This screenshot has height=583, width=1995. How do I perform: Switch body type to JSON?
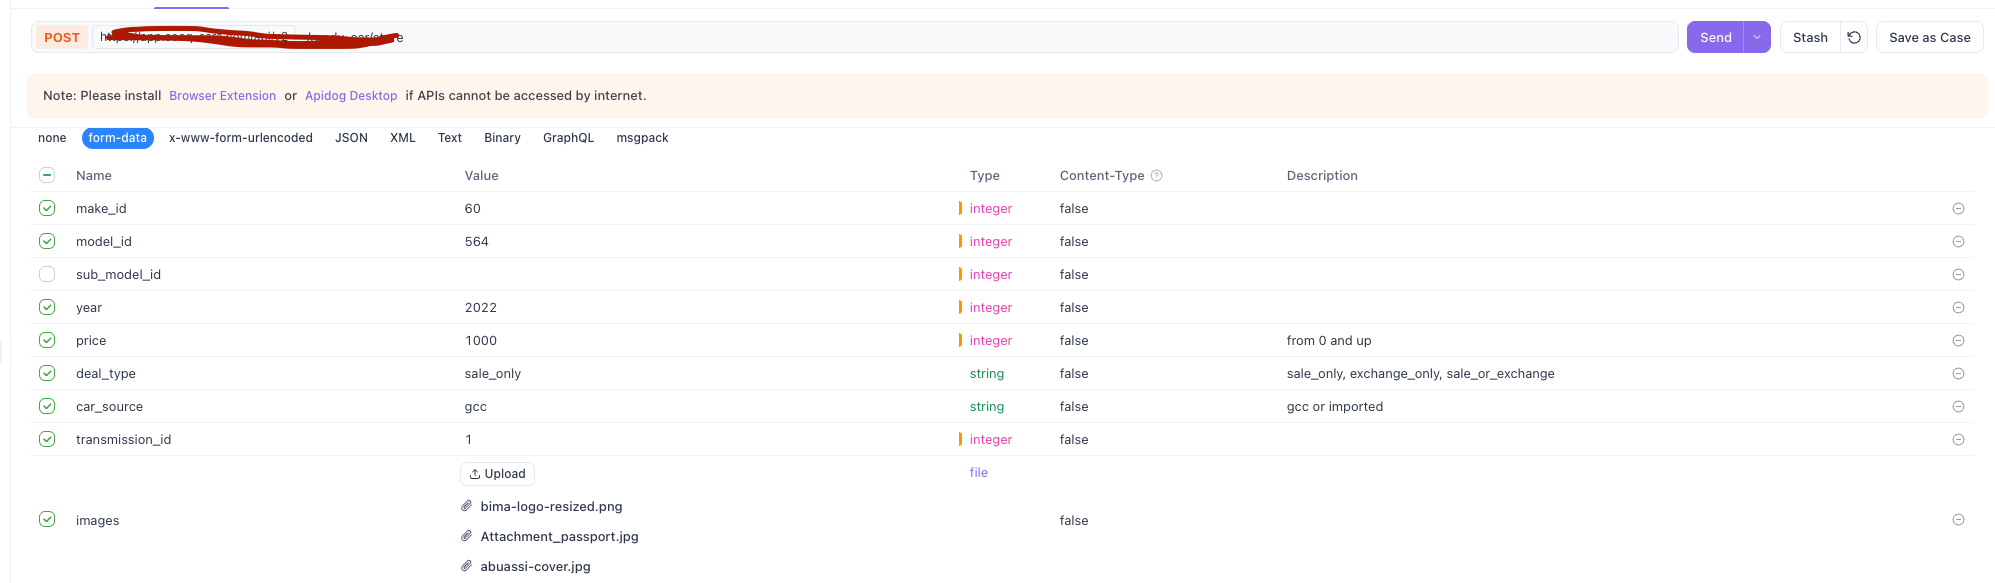coord(351,138)
